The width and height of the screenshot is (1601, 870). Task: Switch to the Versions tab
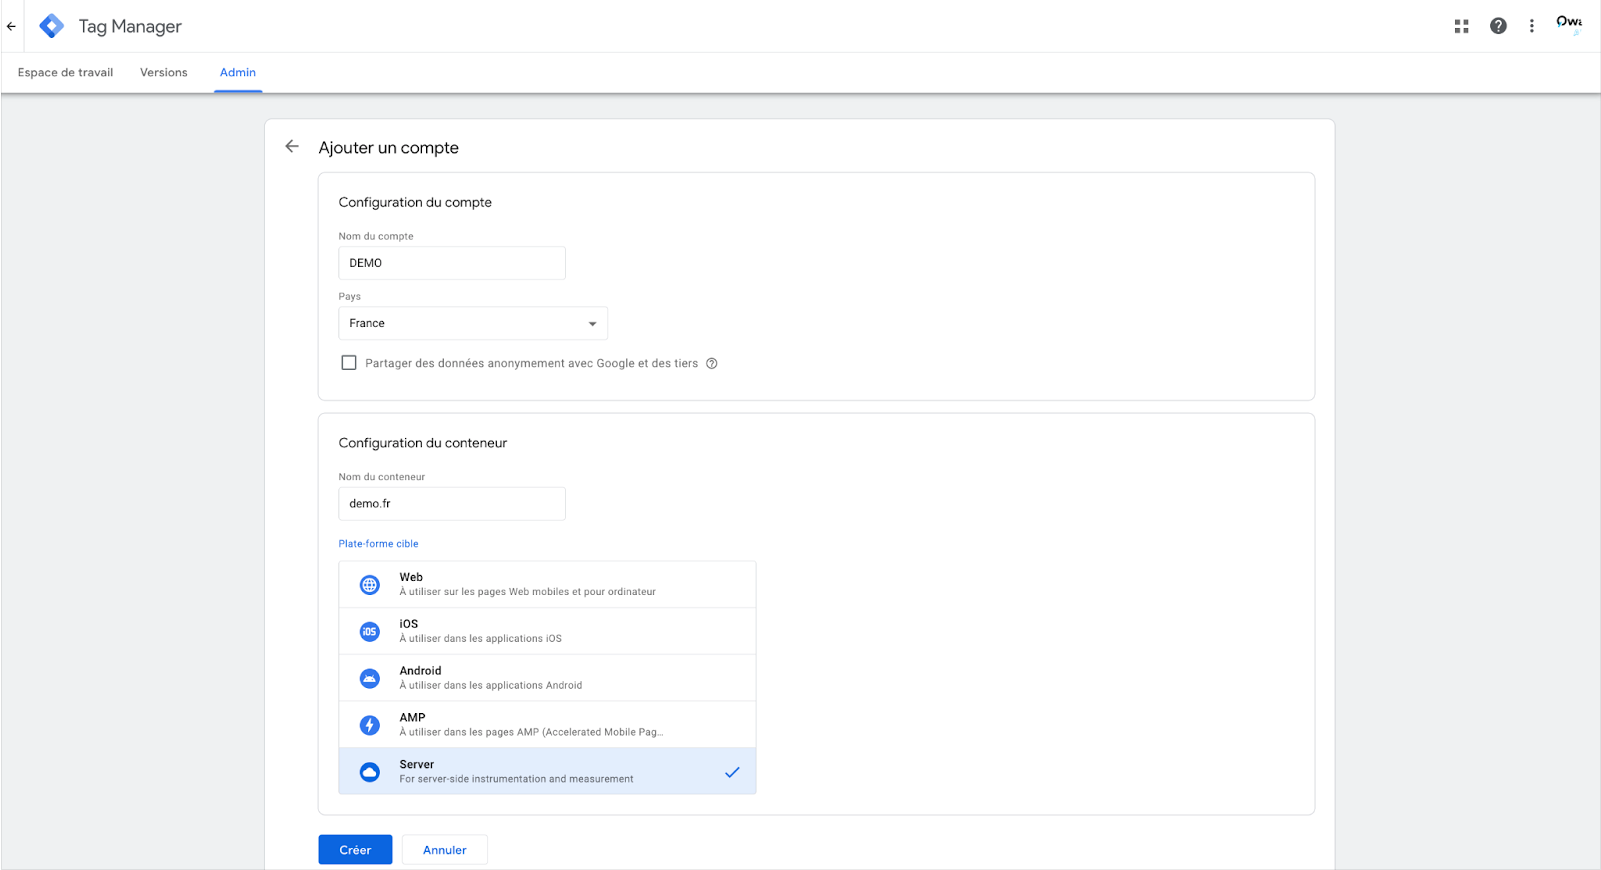[x=164, y=72]
